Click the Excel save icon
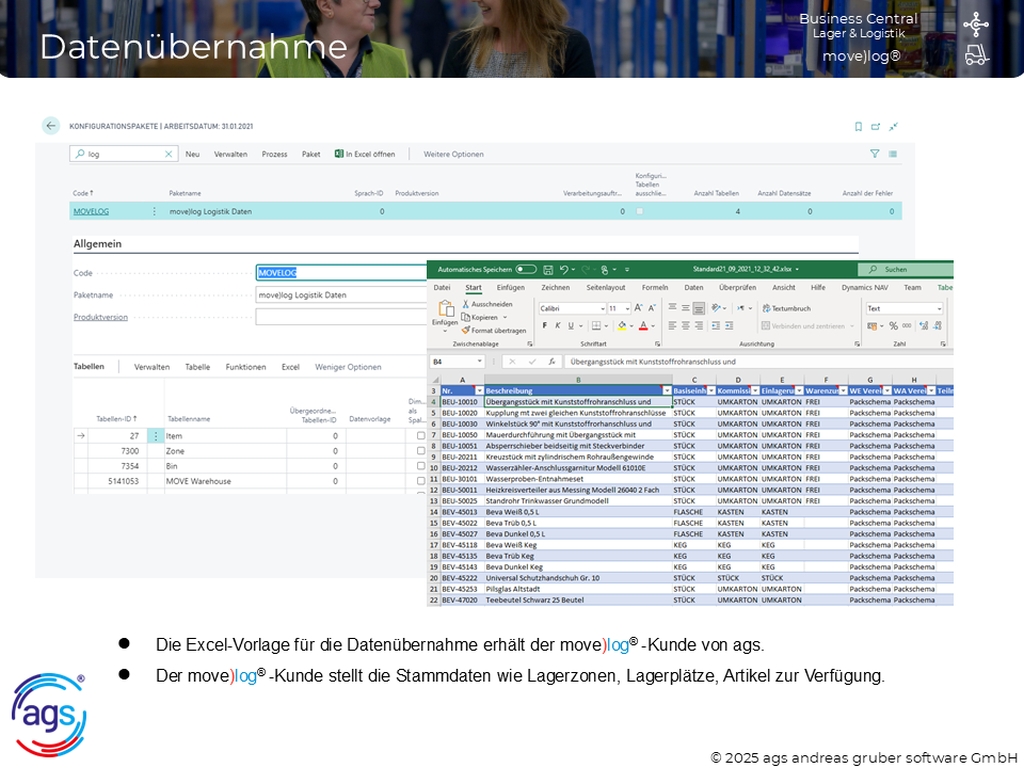Viewport: 1024px width, 768px height. (548, 269)
